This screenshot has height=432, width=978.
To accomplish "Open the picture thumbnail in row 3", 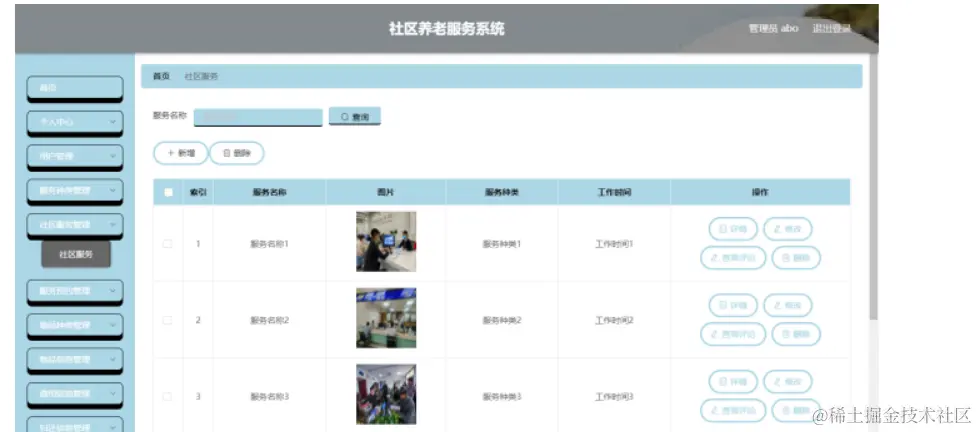I will point(386,395).
